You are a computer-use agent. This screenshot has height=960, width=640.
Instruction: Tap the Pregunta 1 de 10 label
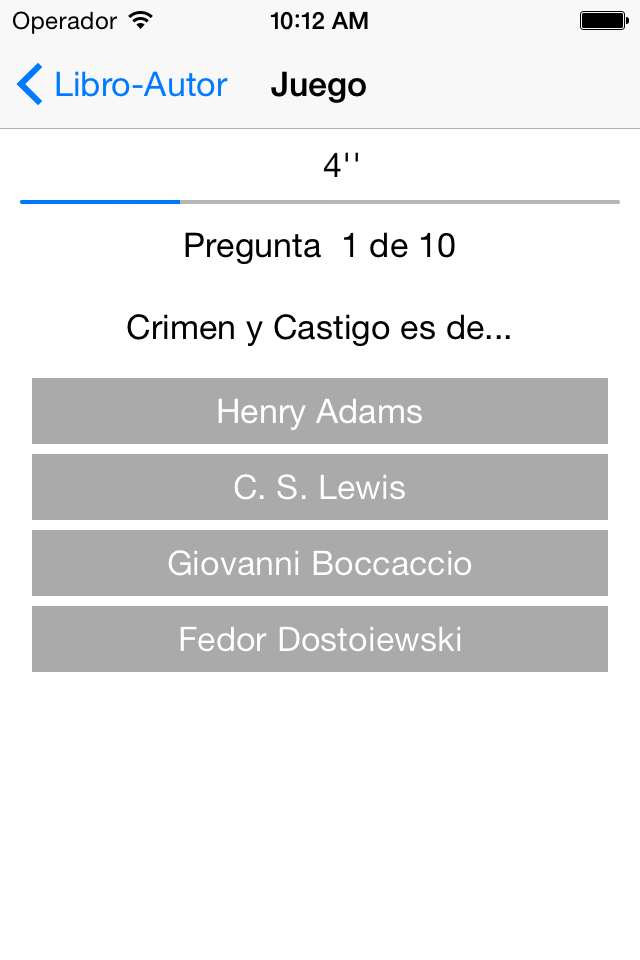pos(320,246)
